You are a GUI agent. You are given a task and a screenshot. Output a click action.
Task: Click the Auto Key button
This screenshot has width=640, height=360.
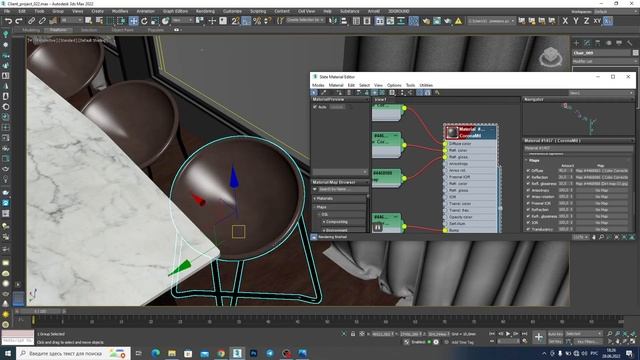[556, 334]
